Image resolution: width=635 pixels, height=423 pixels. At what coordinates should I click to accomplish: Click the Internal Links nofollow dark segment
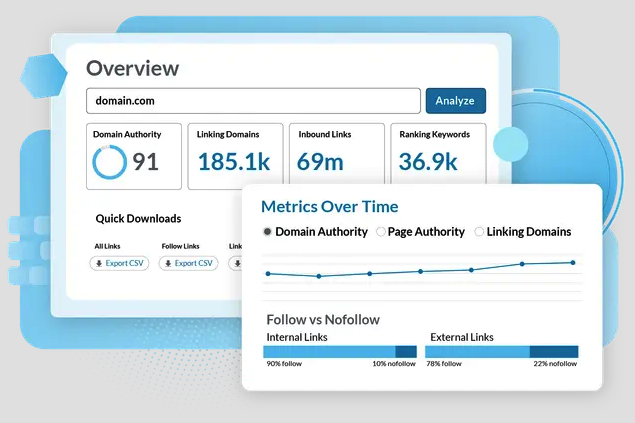[406, 351]
